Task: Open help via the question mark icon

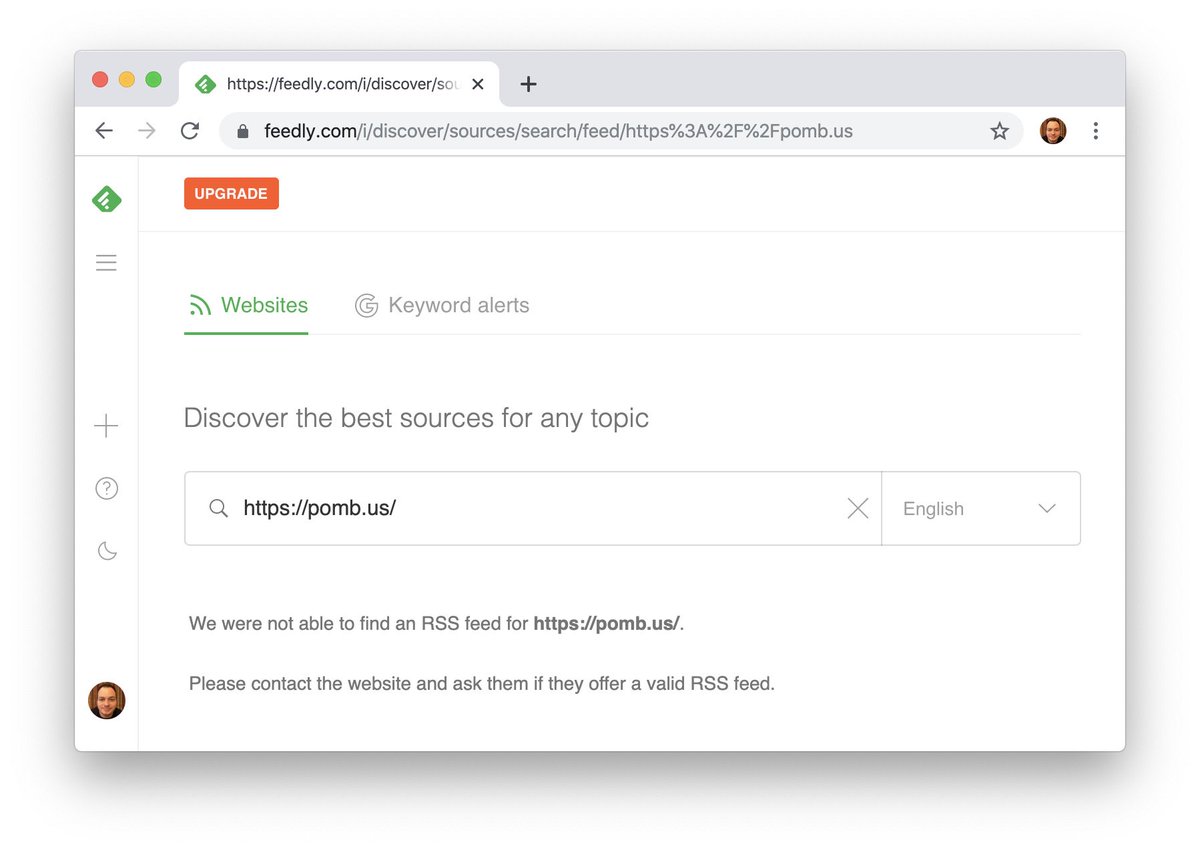Action: pos(106,488)
